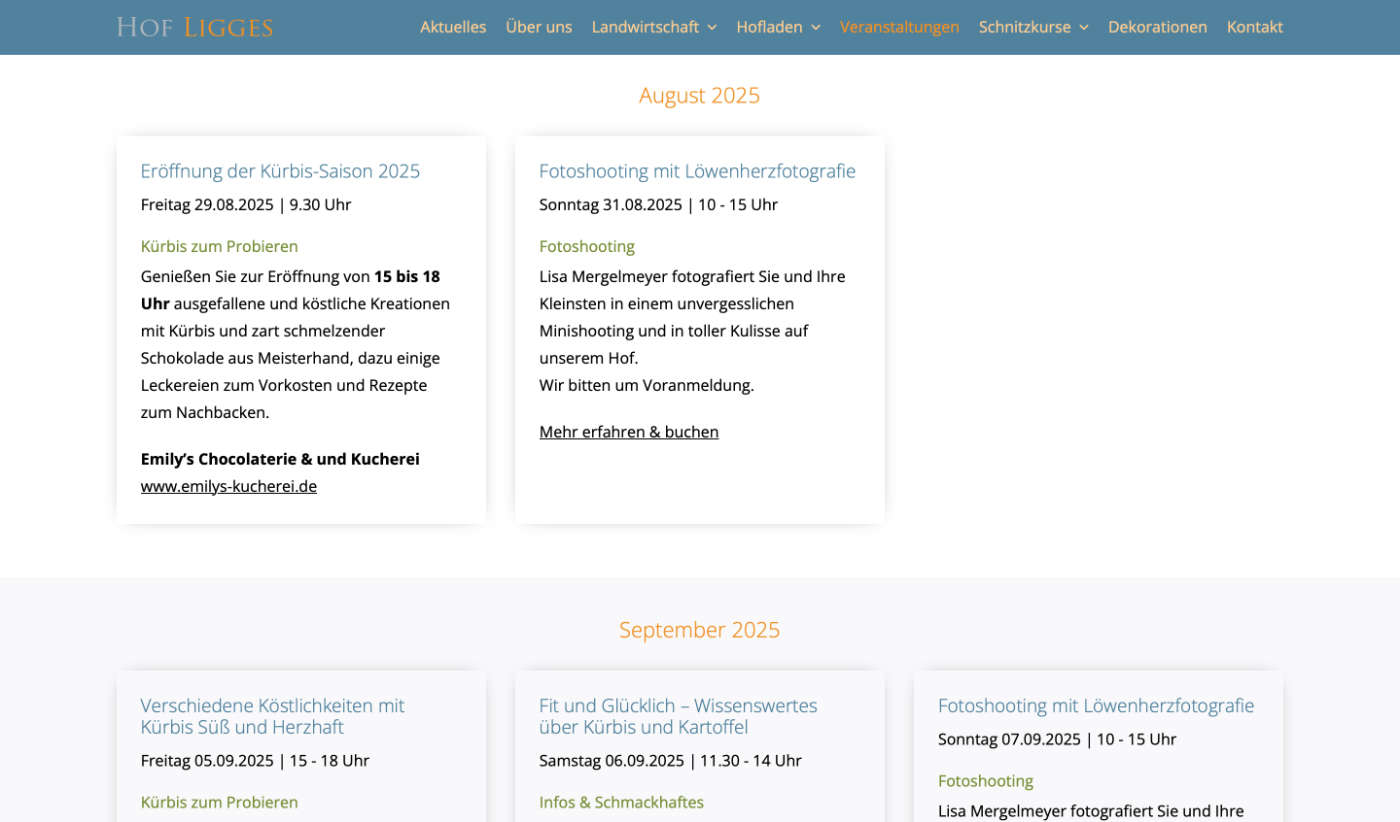Click Eröffnung der Kürbis-Saison 2025 title
Image resolution: width=1400 pixels, height=822 pixels.
point(280,171)
